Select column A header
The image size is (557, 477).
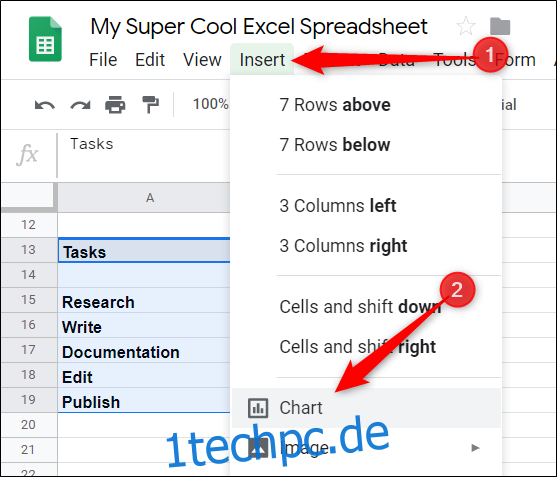pyautogui.click(x=144, y=198)
